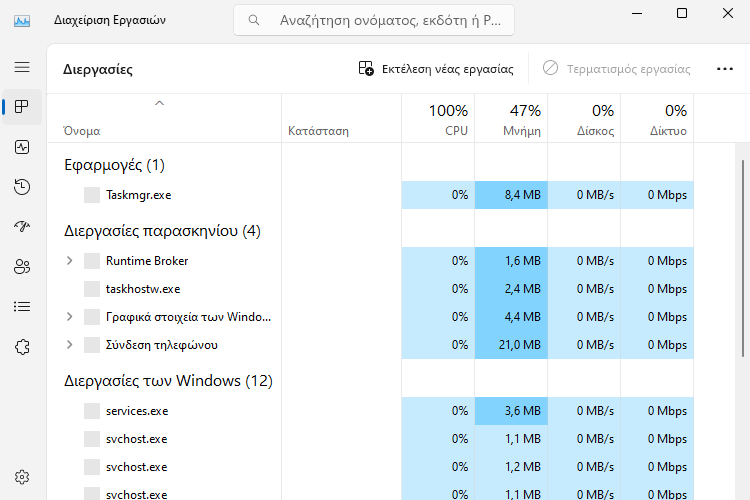
Task: Open the Users page icon
Action: coord(22,267)
